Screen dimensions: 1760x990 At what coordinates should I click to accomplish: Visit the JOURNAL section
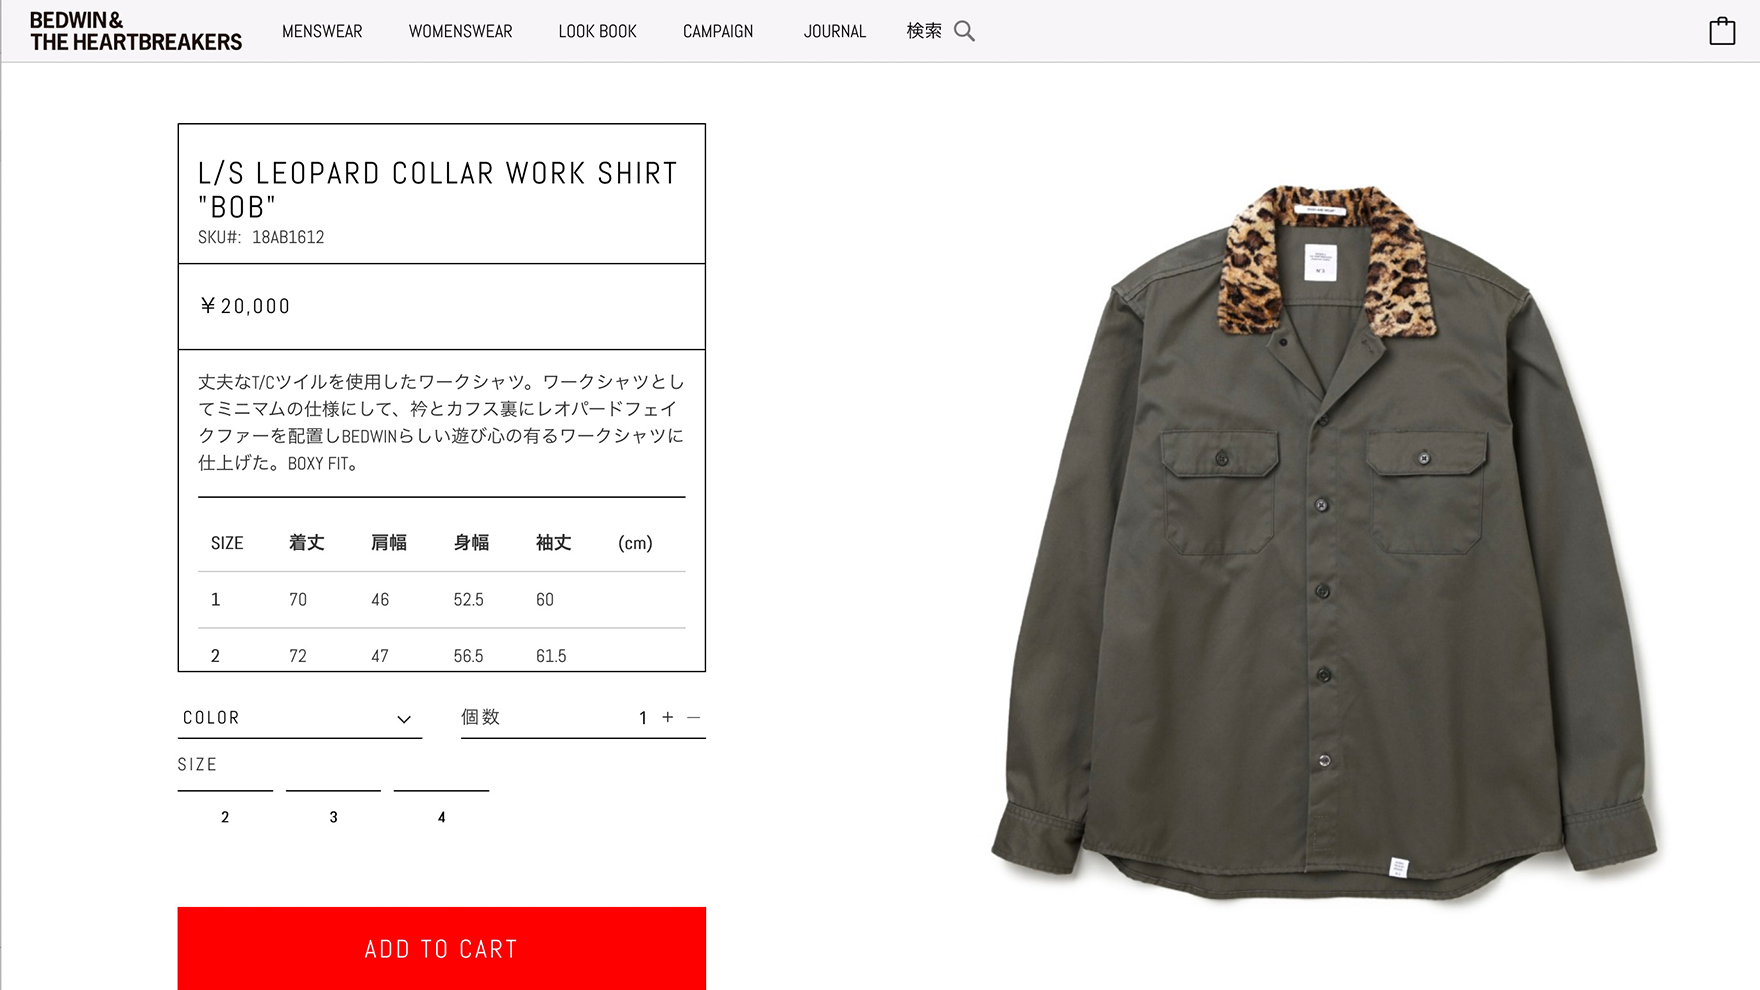tap(835, 31)
